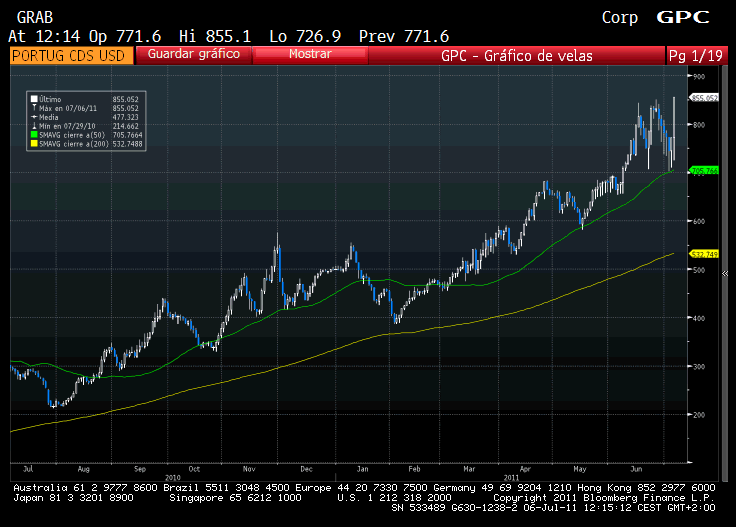736x527 pixels.
Task: Click the Apr month label on time axis
Action: 525,469
